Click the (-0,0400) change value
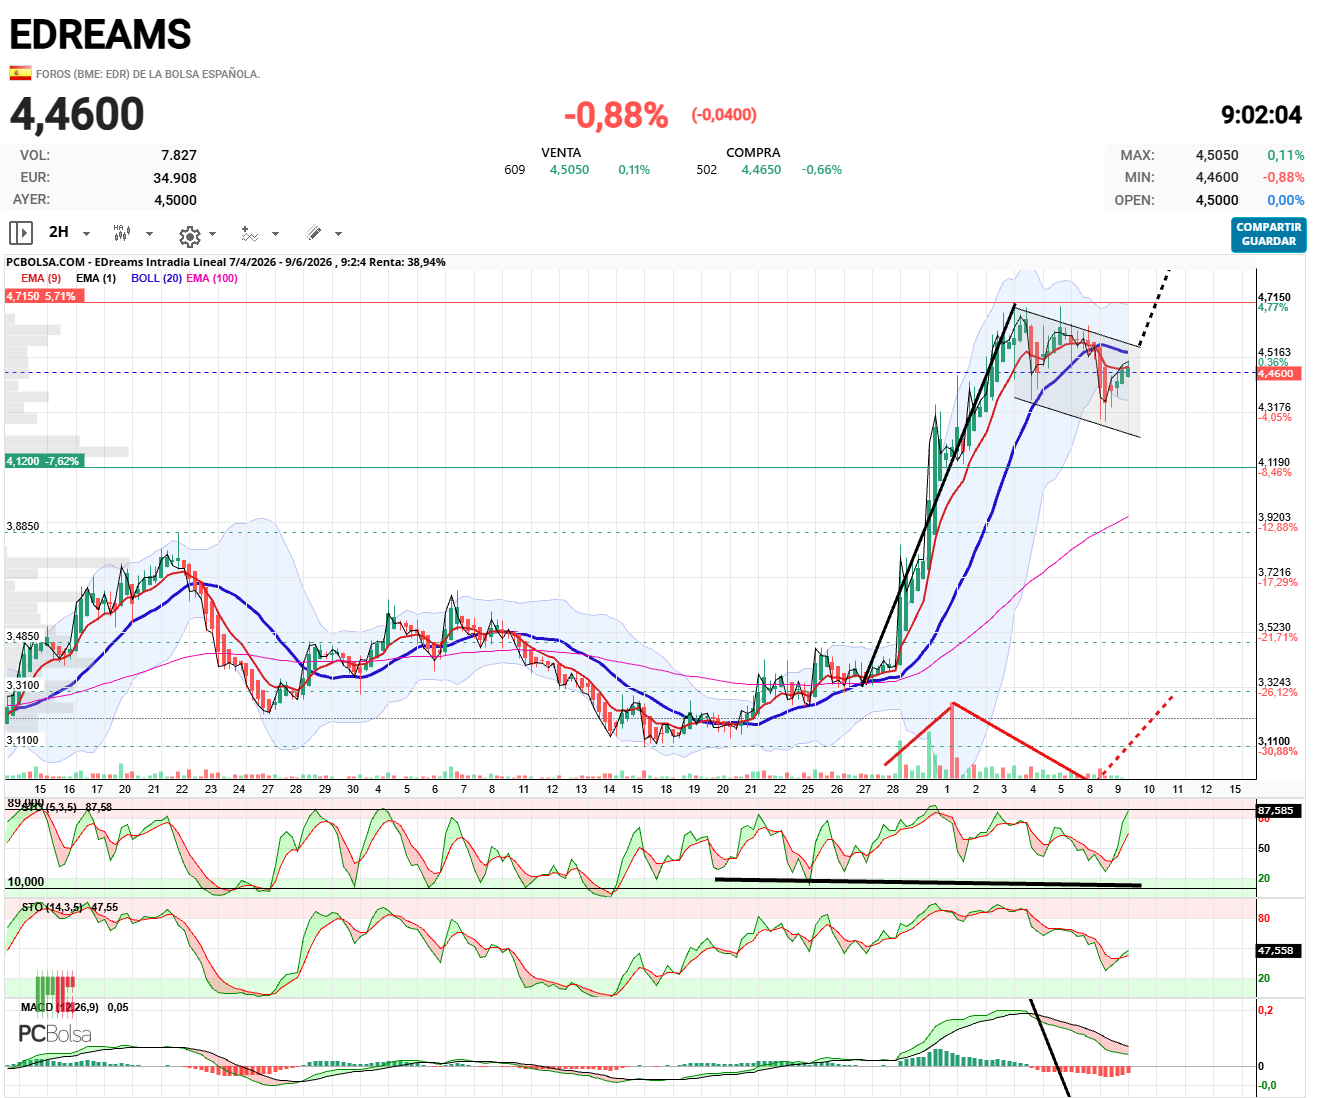Screen dimensions: 1317x1098 [724, 115]
